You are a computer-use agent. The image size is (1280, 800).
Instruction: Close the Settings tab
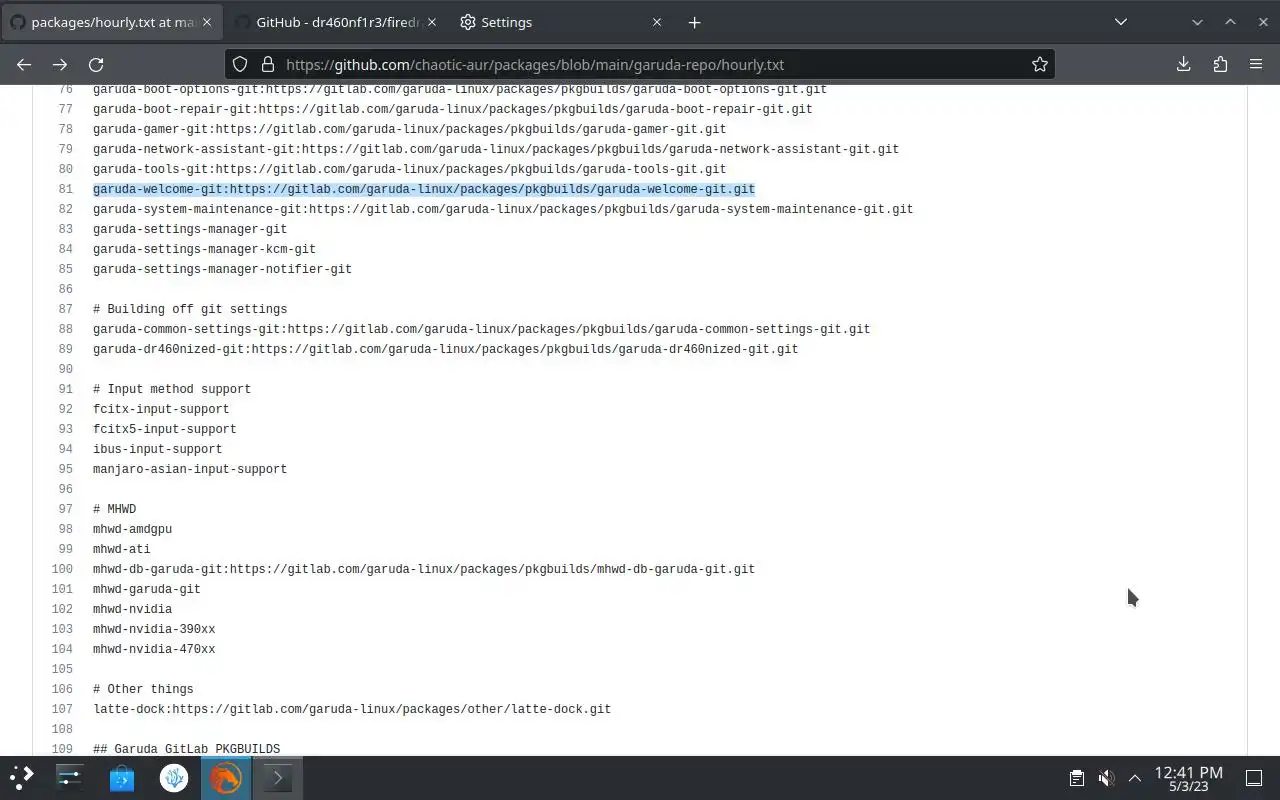point(657,22)
